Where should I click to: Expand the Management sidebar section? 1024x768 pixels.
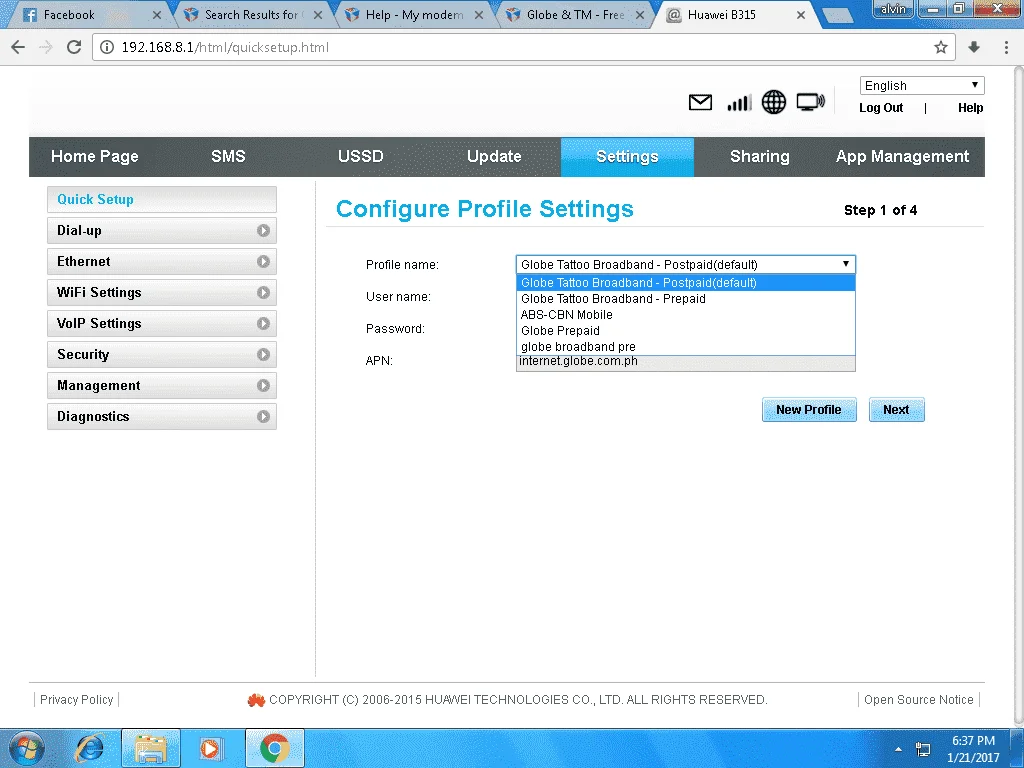162,385
